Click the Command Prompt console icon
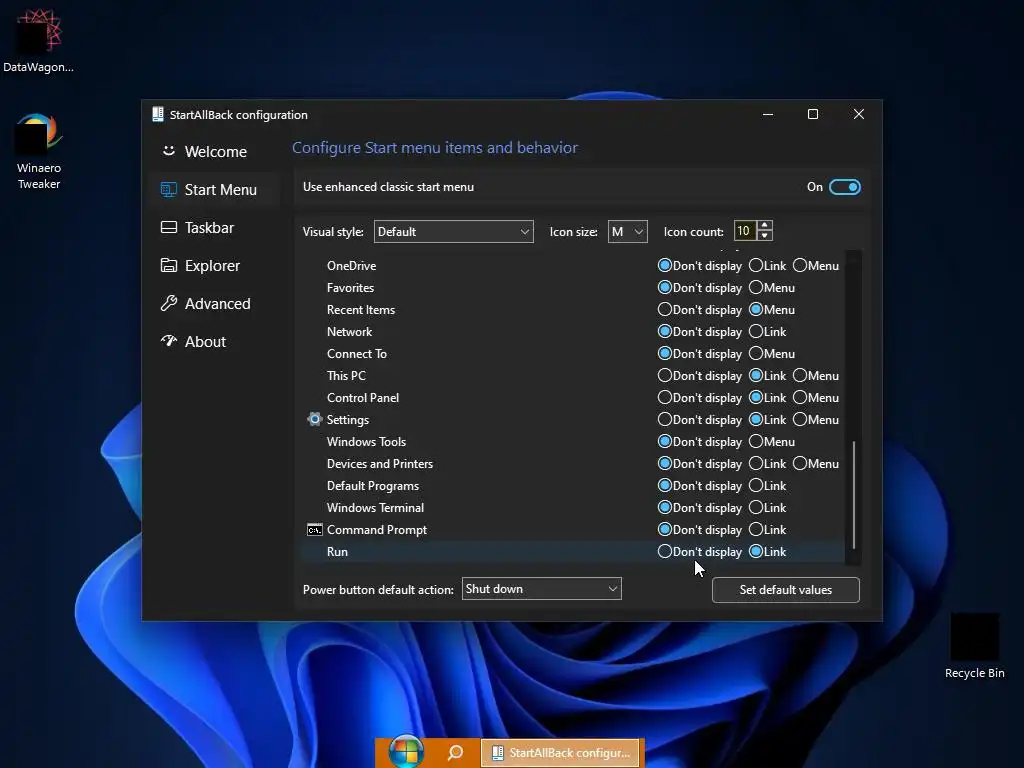Screen dimensions: 1024x768 click(315, 530)
